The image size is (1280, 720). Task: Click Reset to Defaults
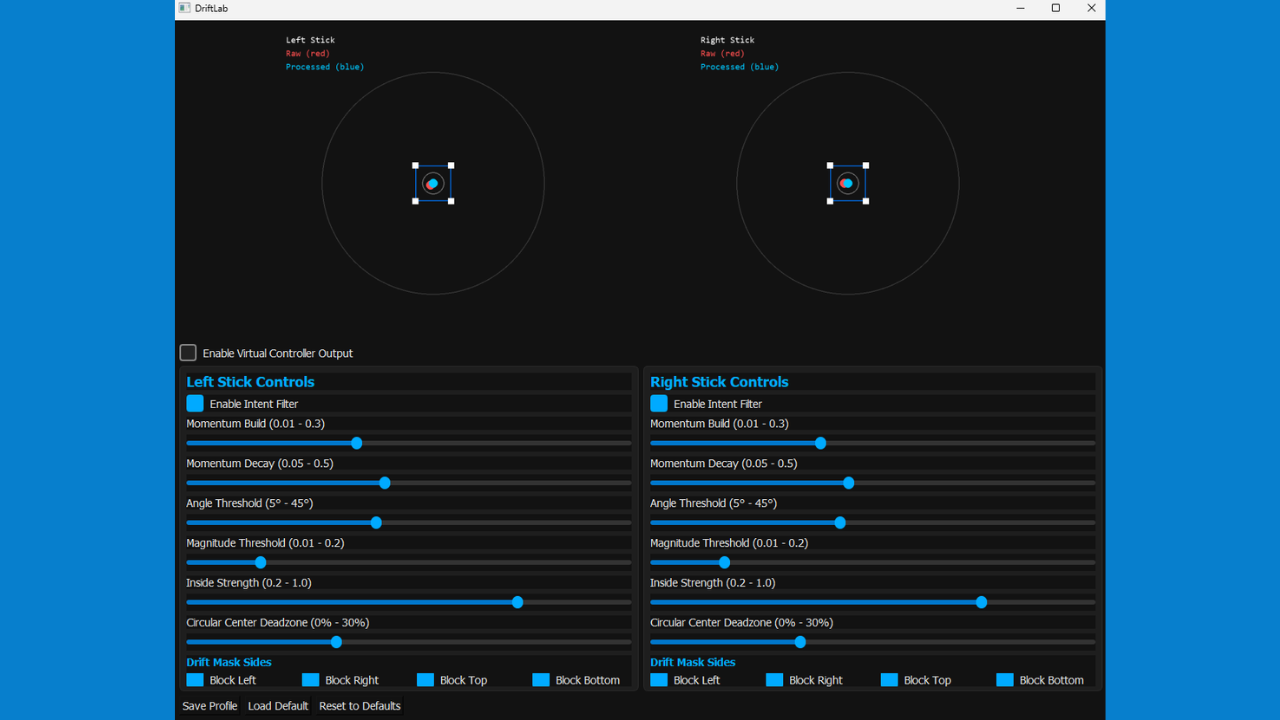pyautogui.click(x=359, y=705)
